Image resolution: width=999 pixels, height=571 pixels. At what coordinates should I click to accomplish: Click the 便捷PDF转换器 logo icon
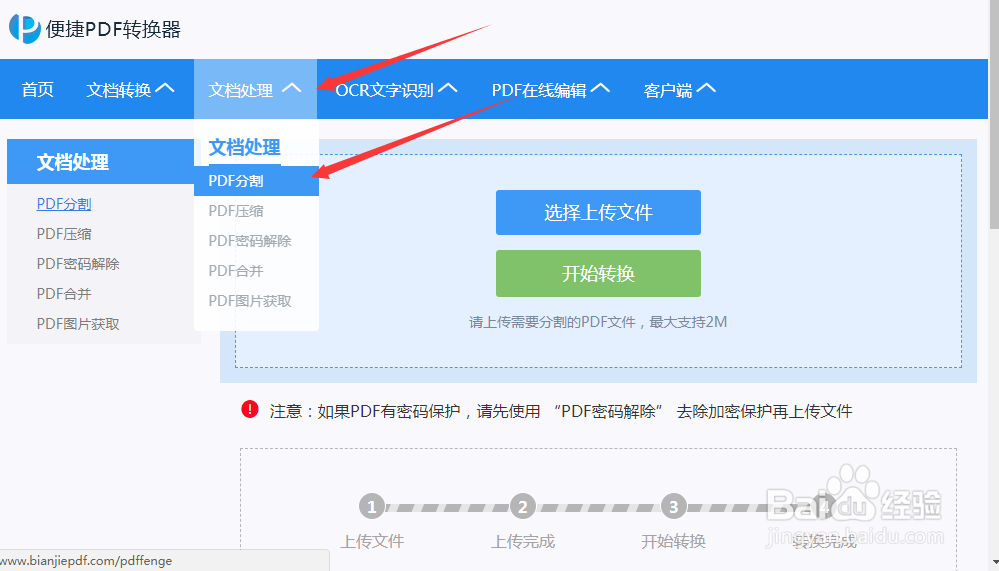[x=25, y=29]
